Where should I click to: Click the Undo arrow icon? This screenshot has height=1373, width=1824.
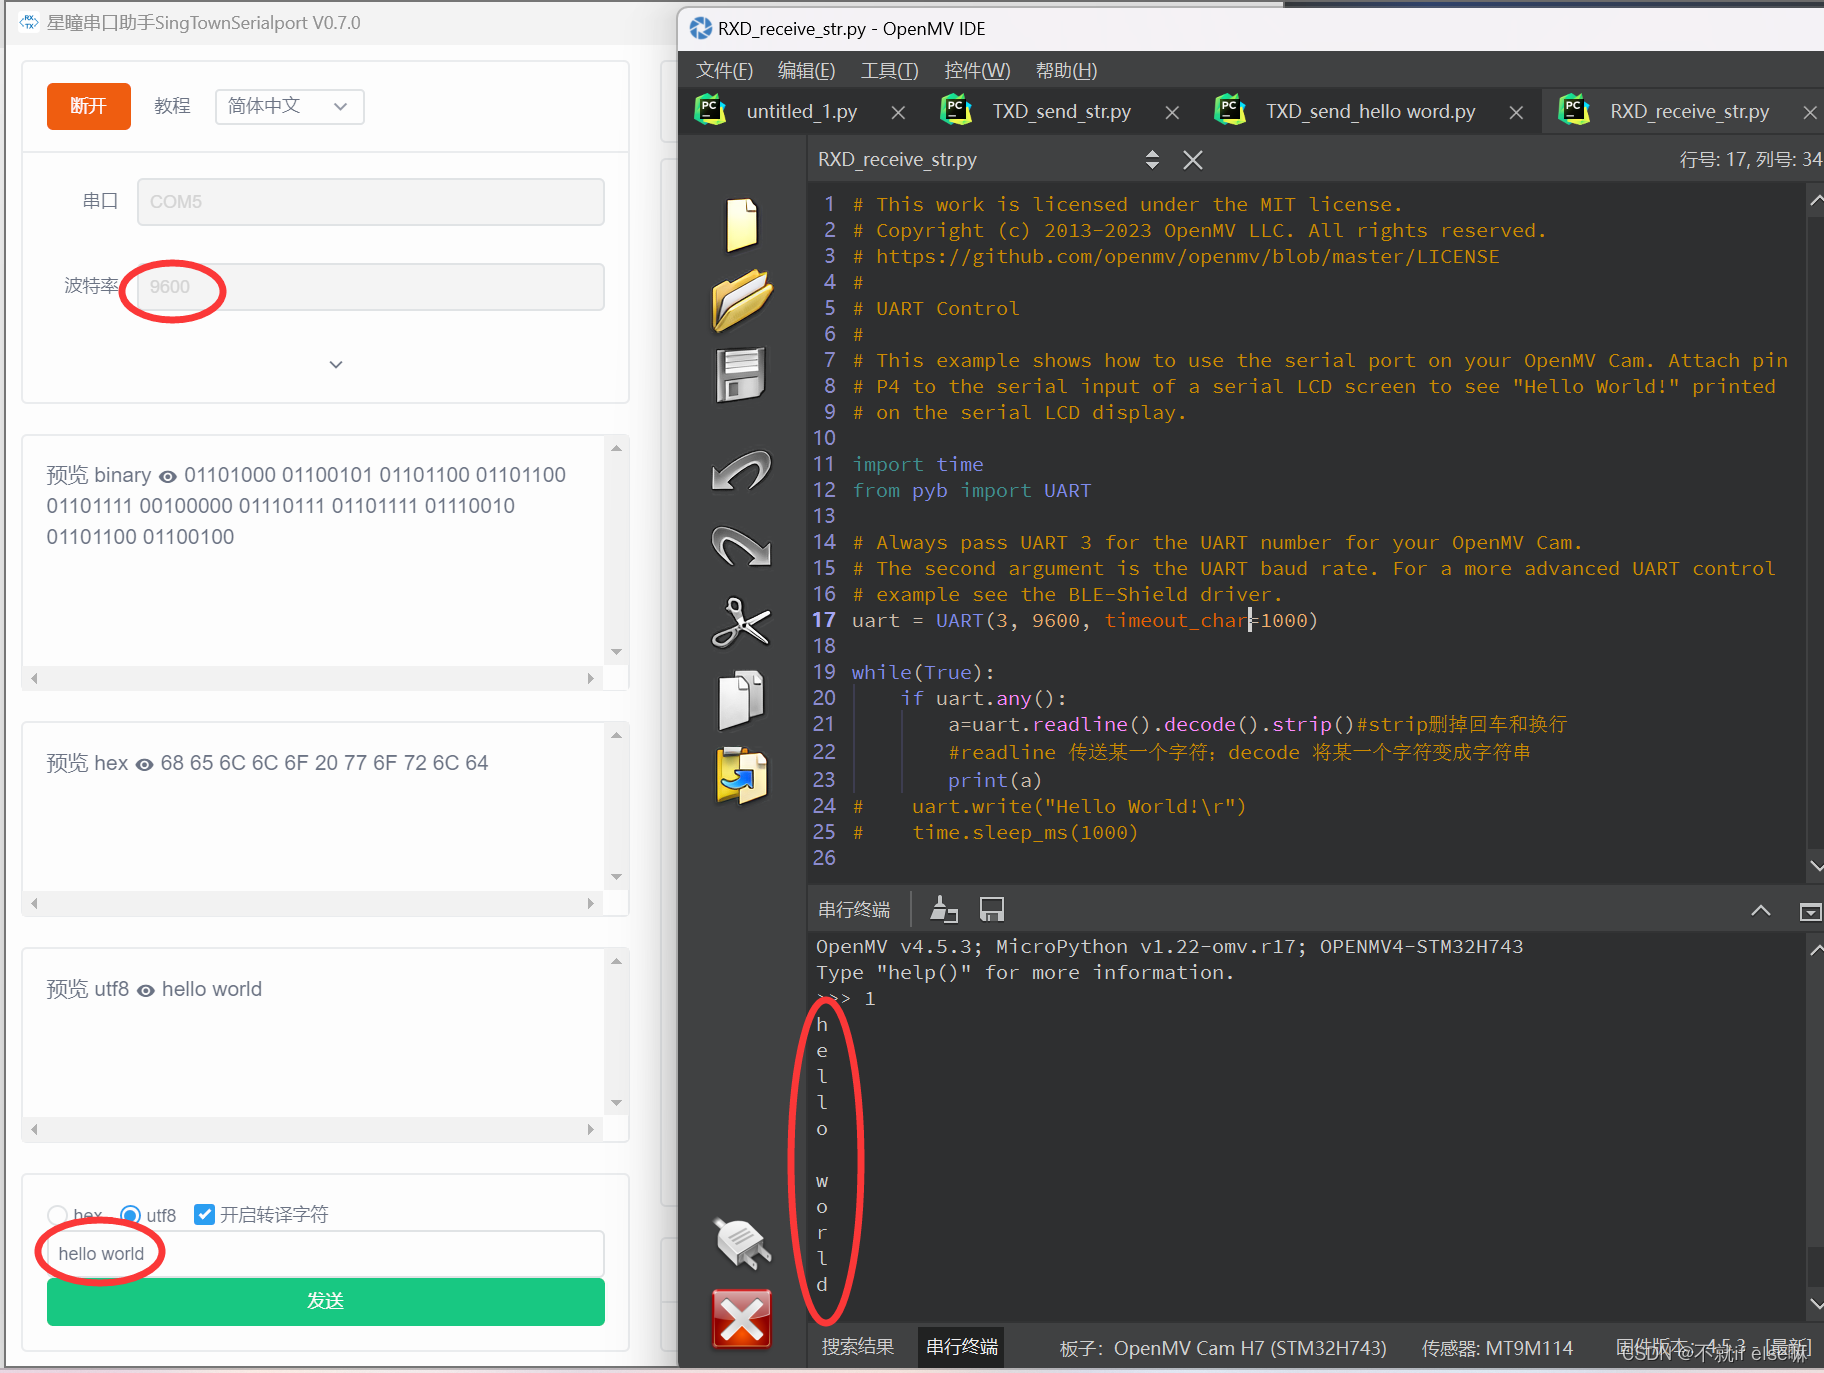click(x=741, y=470)
